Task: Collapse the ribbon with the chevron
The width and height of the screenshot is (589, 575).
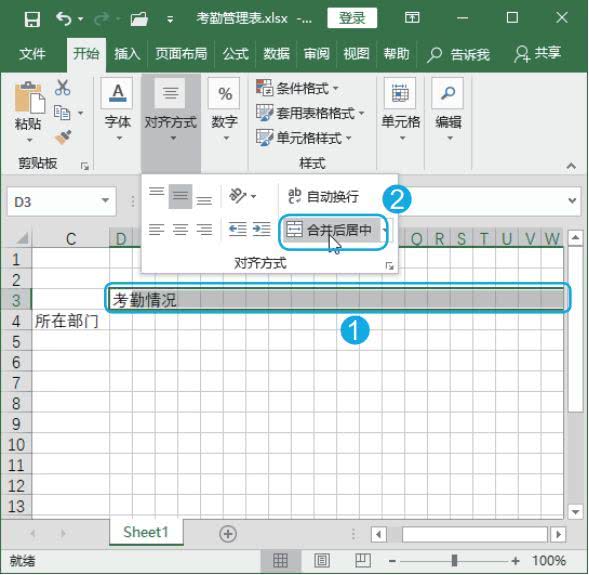Action: [571, 166]
